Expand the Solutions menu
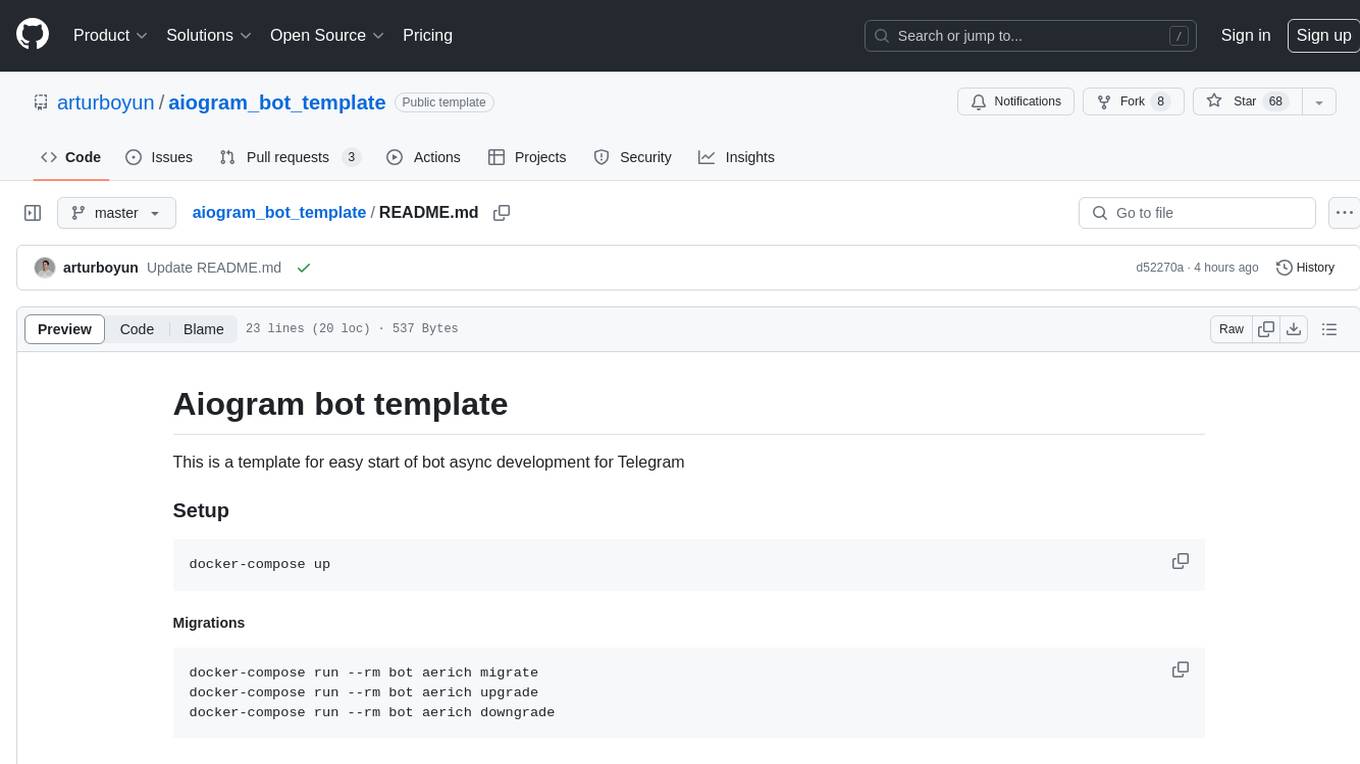Screen dimensions: 1360x764 (208, 35)
